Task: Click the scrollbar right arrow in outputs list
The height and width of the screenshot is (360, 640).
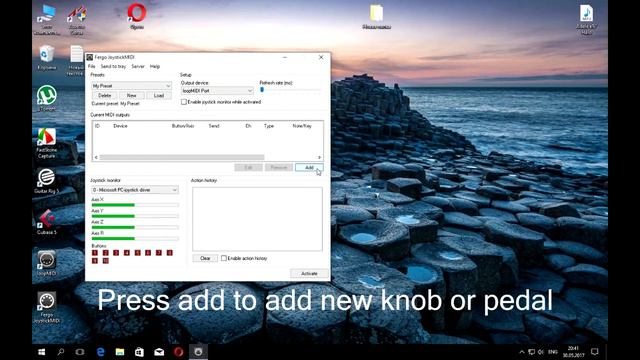Action: (x=319, y=158)
